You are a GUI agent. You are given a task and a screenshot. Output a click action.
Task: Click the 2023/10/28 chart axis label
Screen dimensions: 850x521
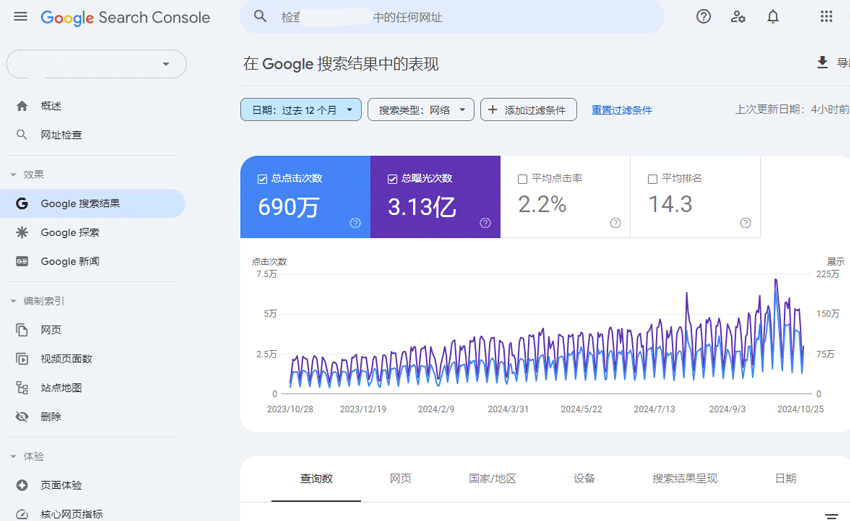(x=290, y=409)
